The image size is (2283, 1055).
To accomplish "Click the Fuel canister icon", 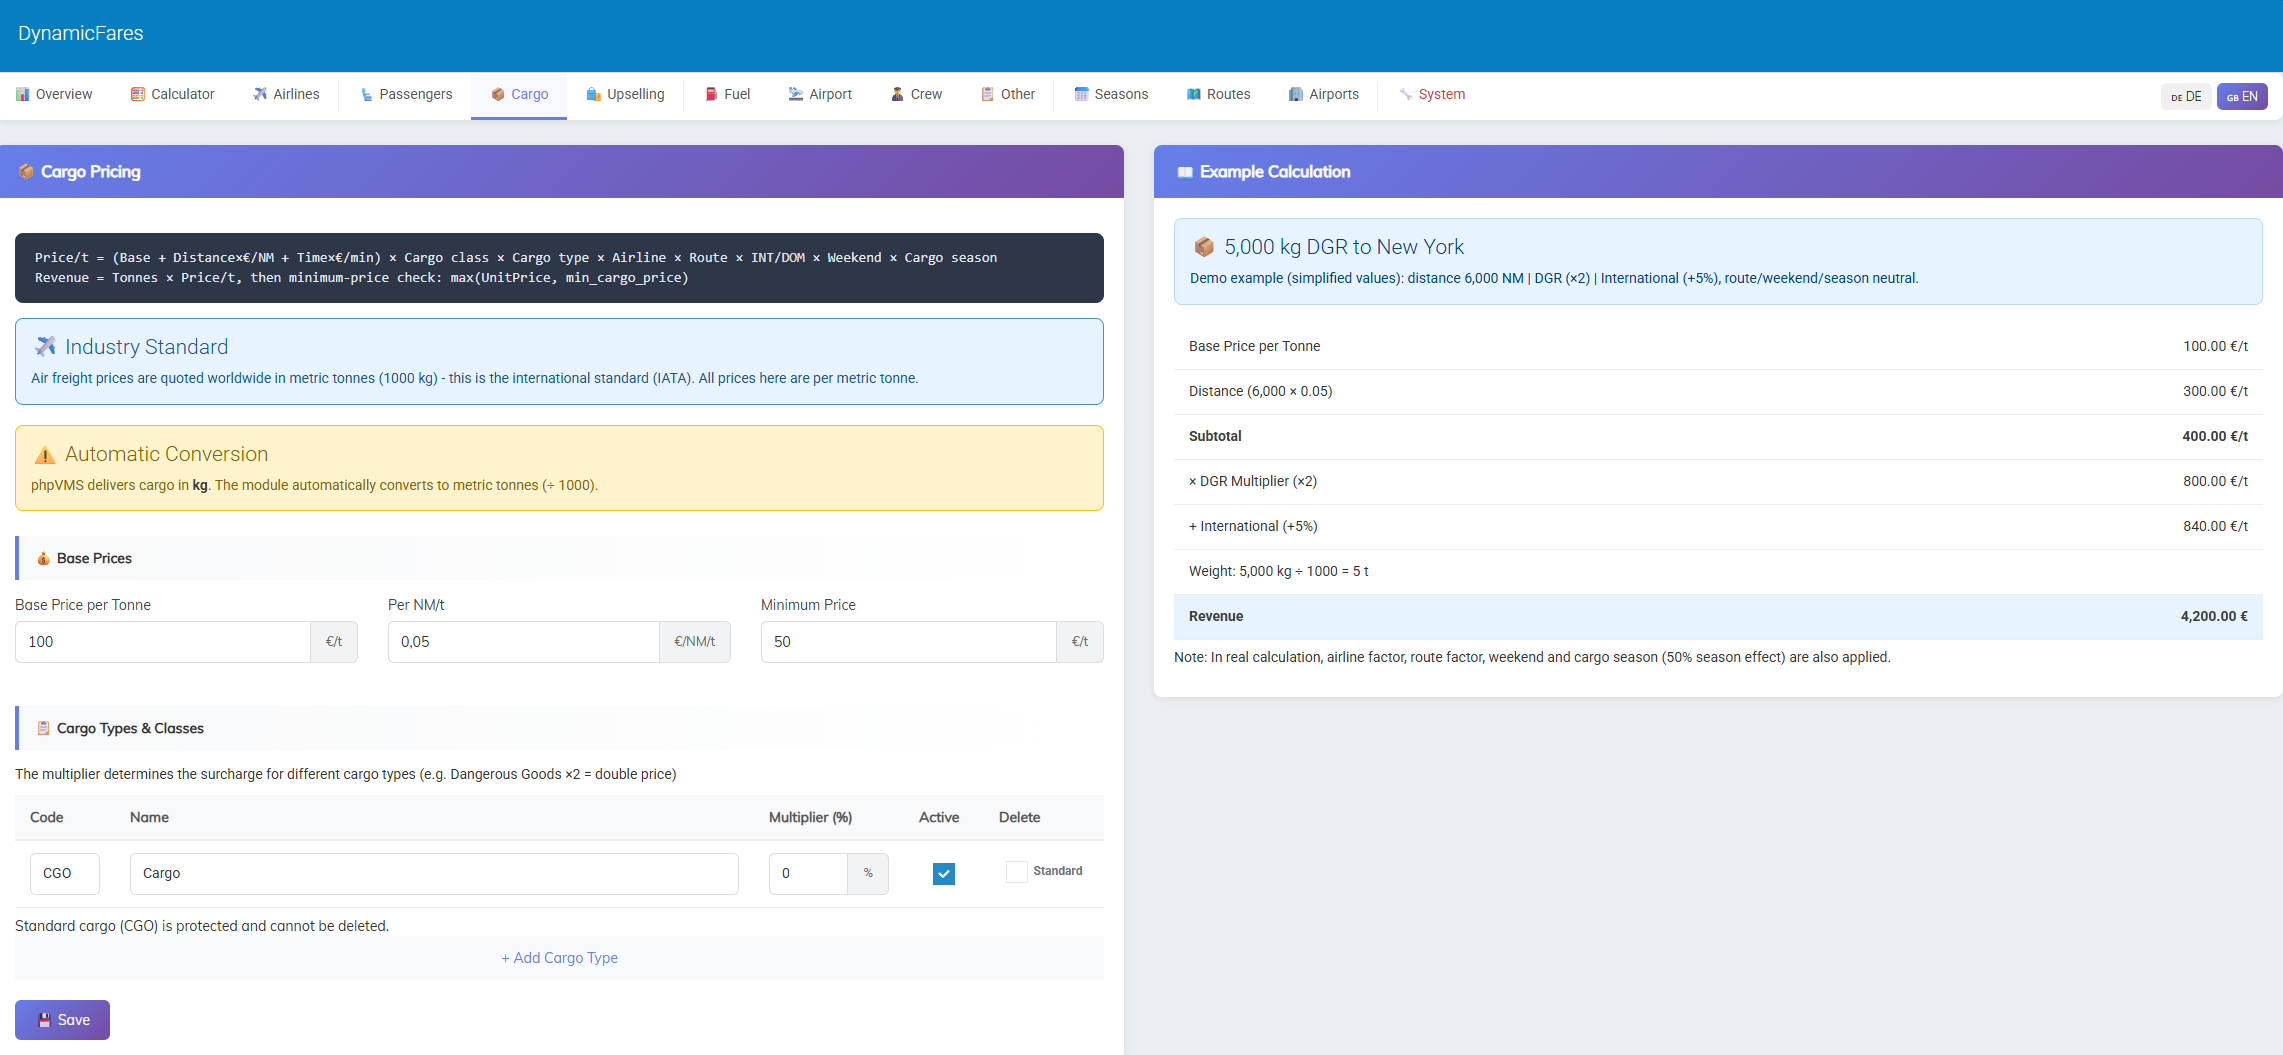I will coord(711,95).
